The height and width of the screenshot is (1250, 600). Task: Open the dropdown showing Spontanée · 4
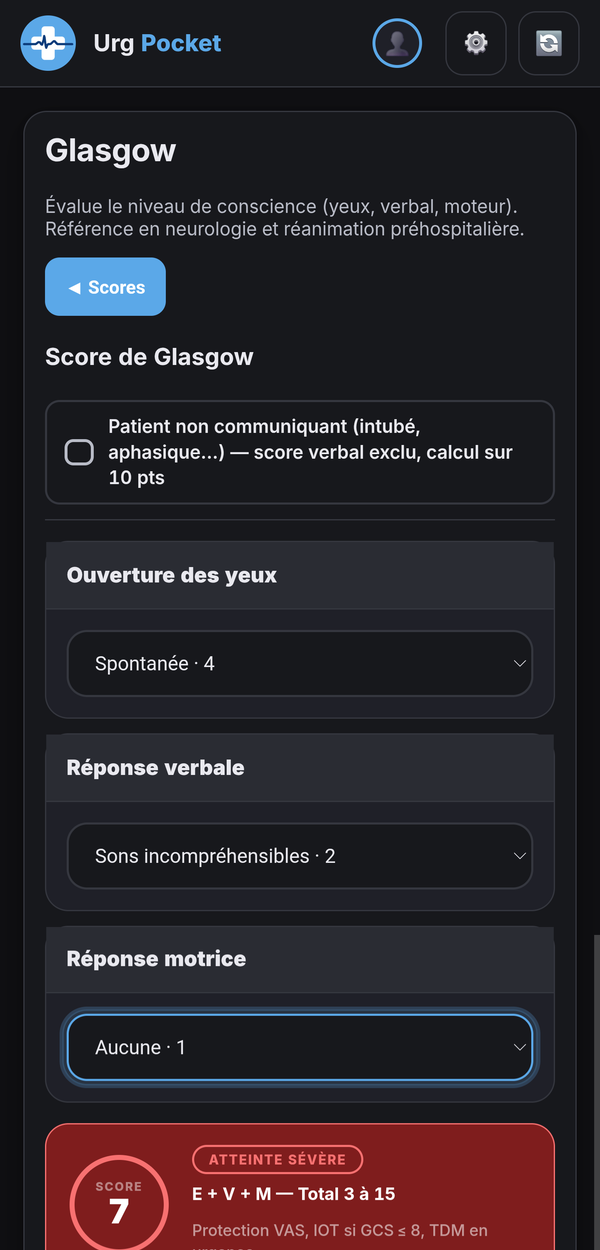click(x=299, y=663)
